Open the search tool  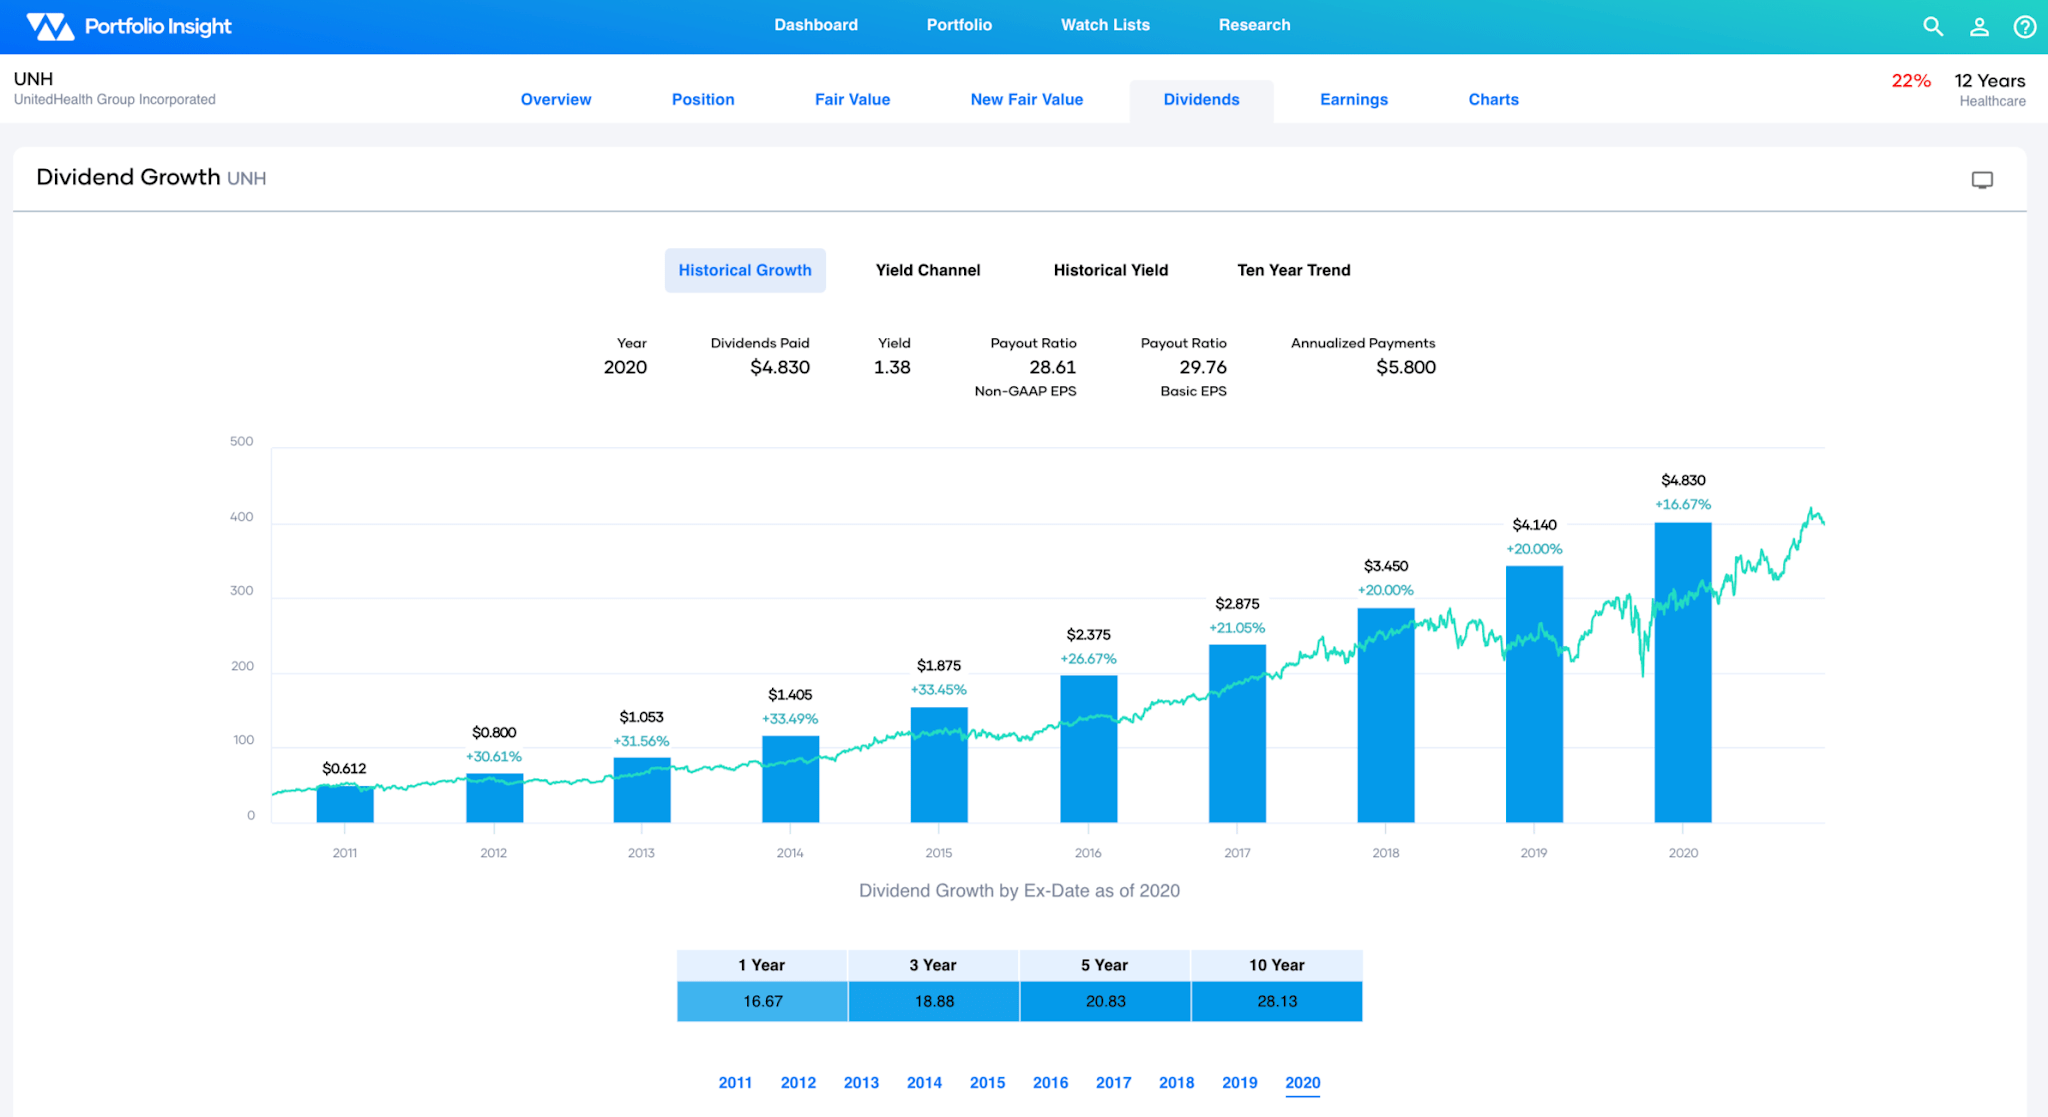click(1933, 26)
